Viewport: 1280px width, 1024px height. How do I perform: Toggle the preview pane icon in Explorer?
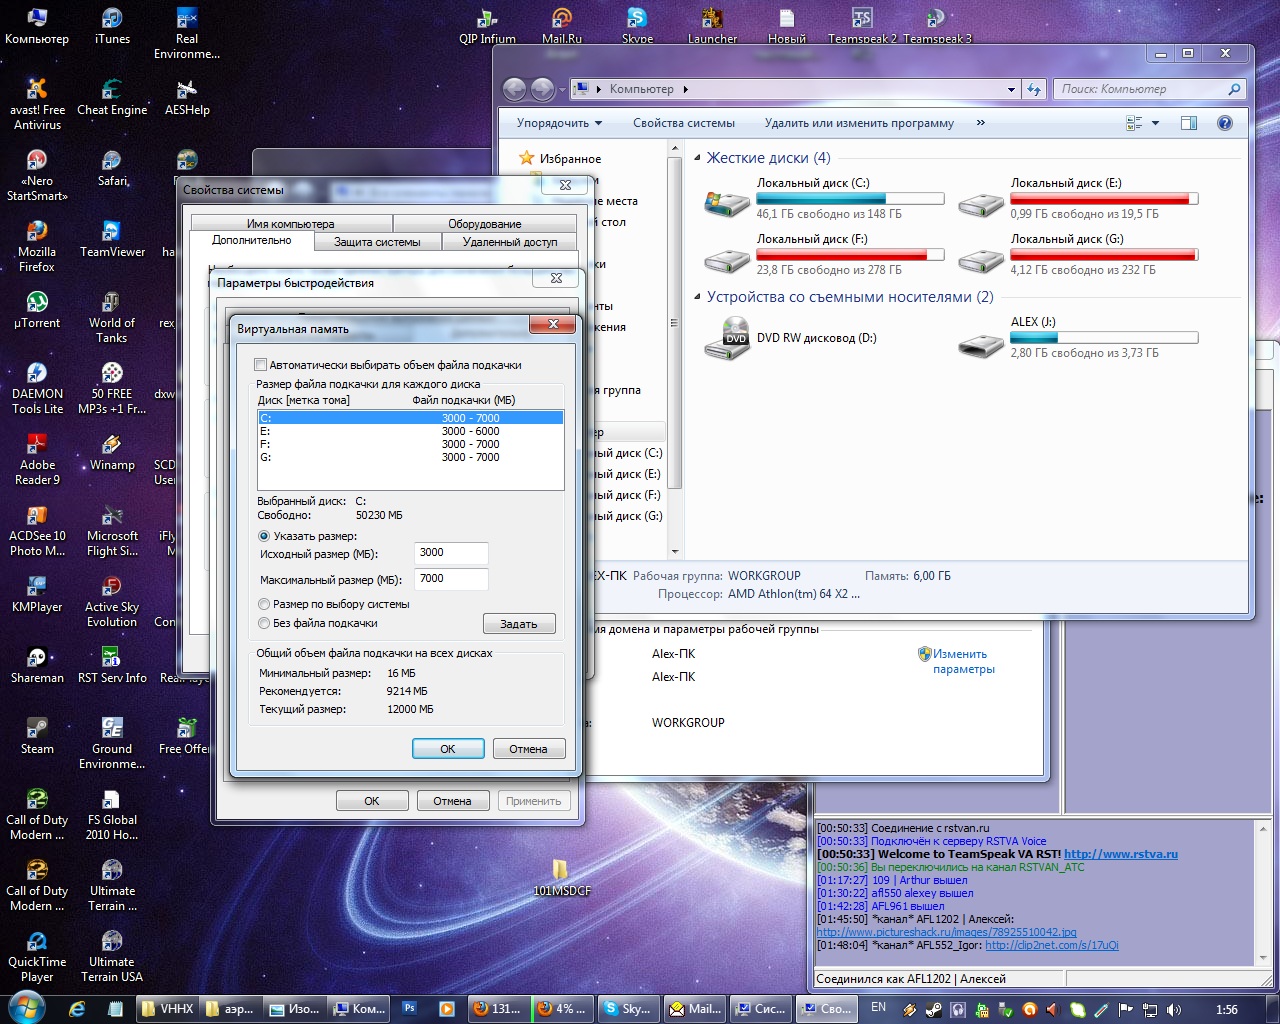[1189, 123]
